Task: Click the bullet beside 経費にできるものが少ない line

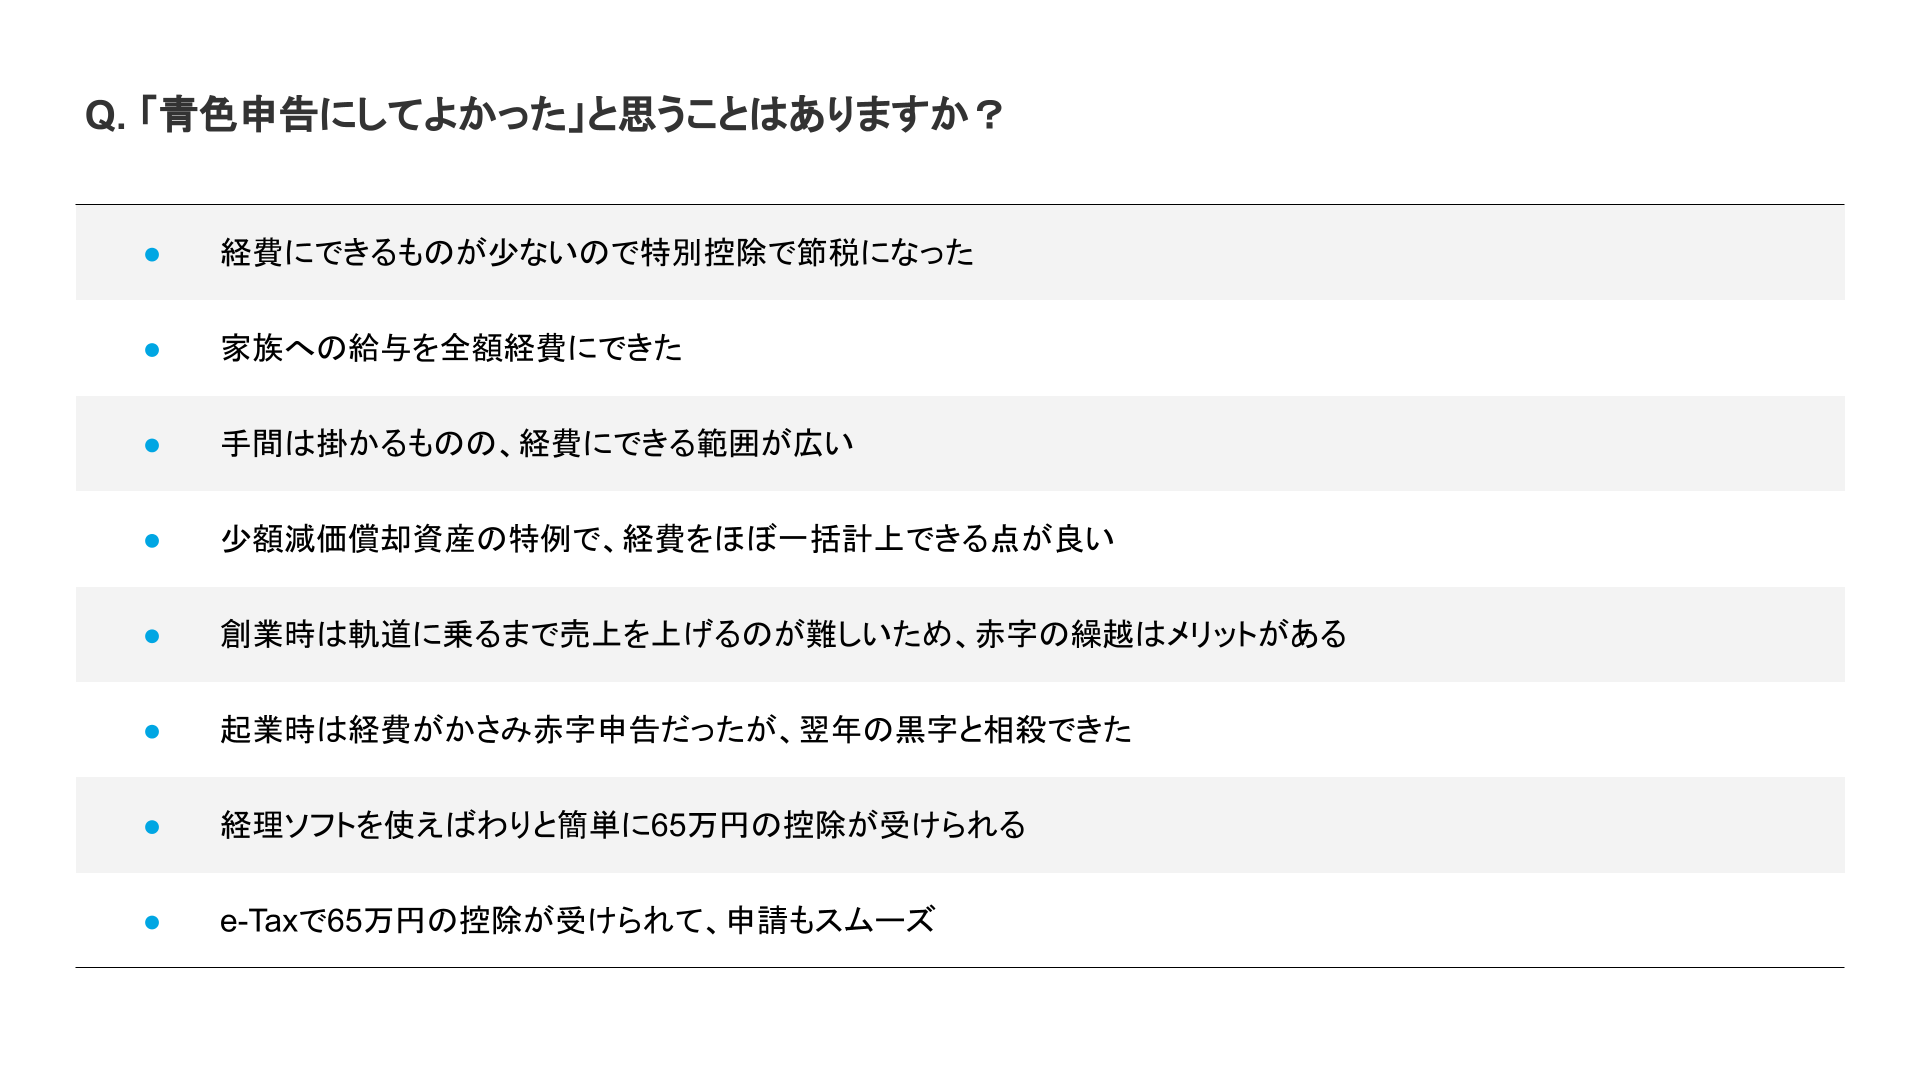Action: [152, 254]
